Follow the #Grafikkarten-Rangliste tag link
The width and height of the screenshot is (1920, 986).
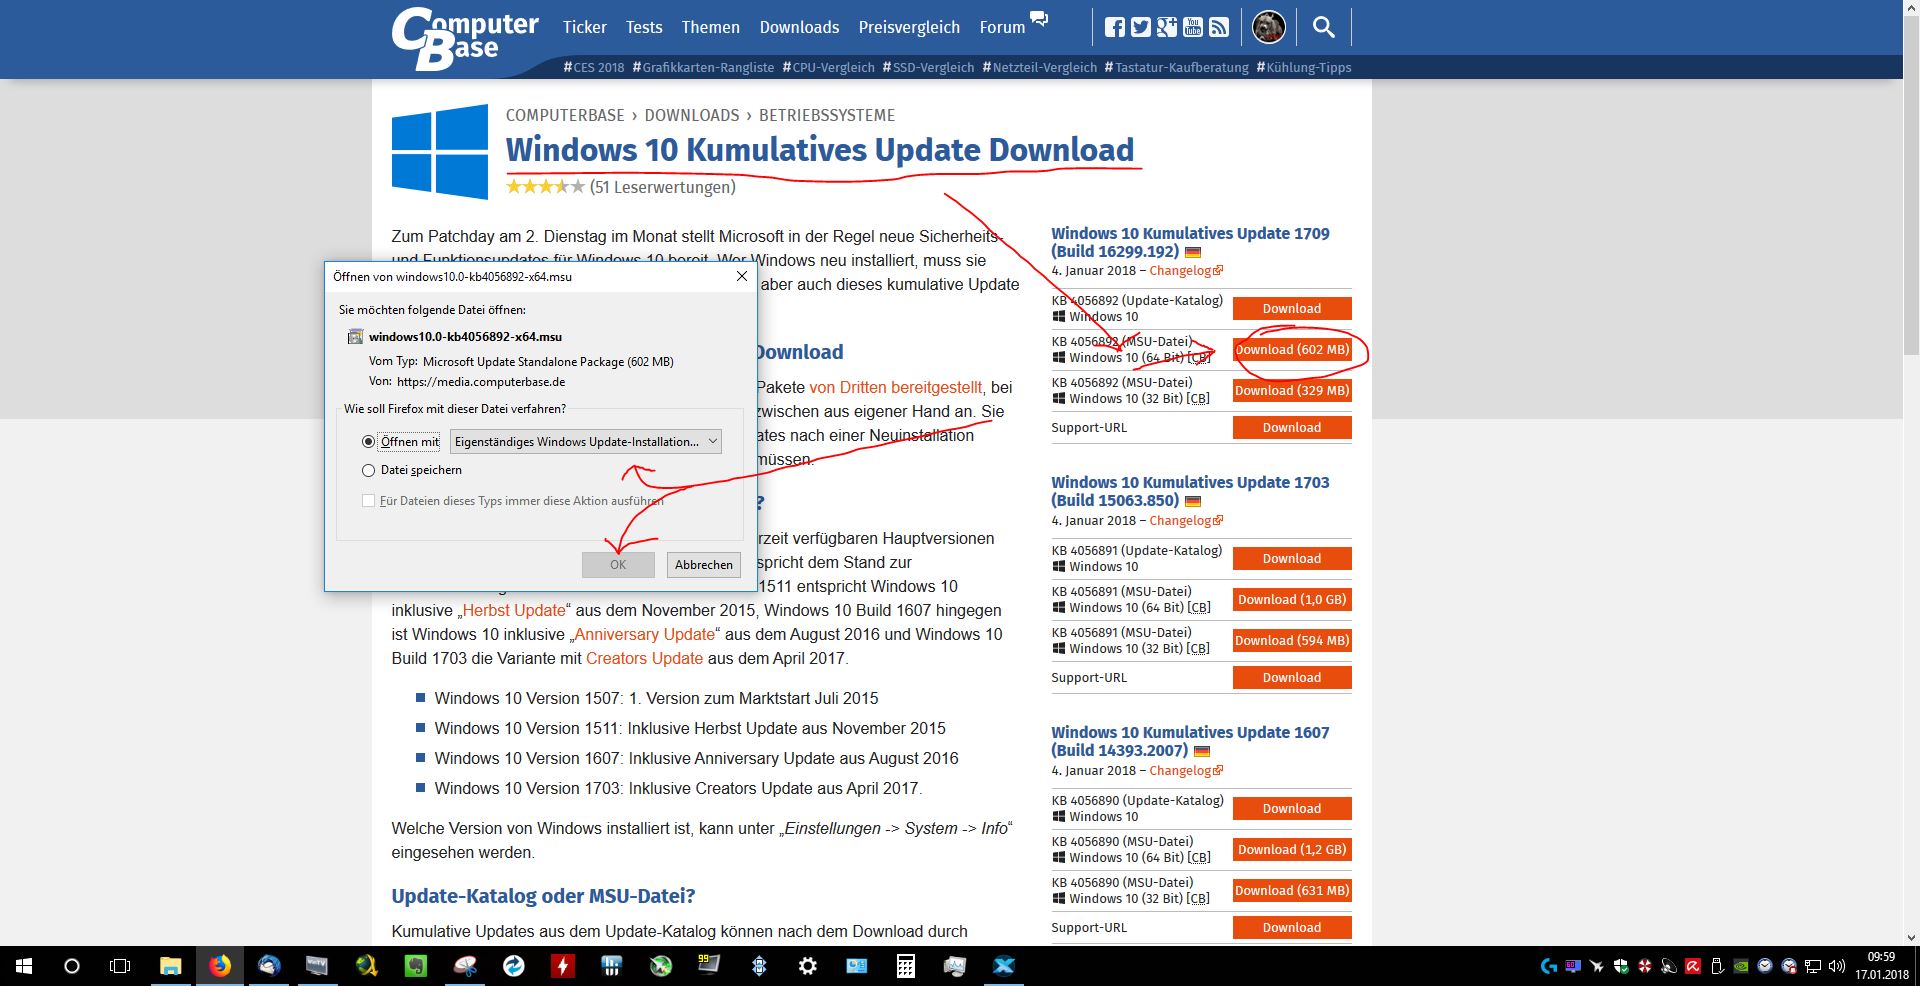pos(704,68)
